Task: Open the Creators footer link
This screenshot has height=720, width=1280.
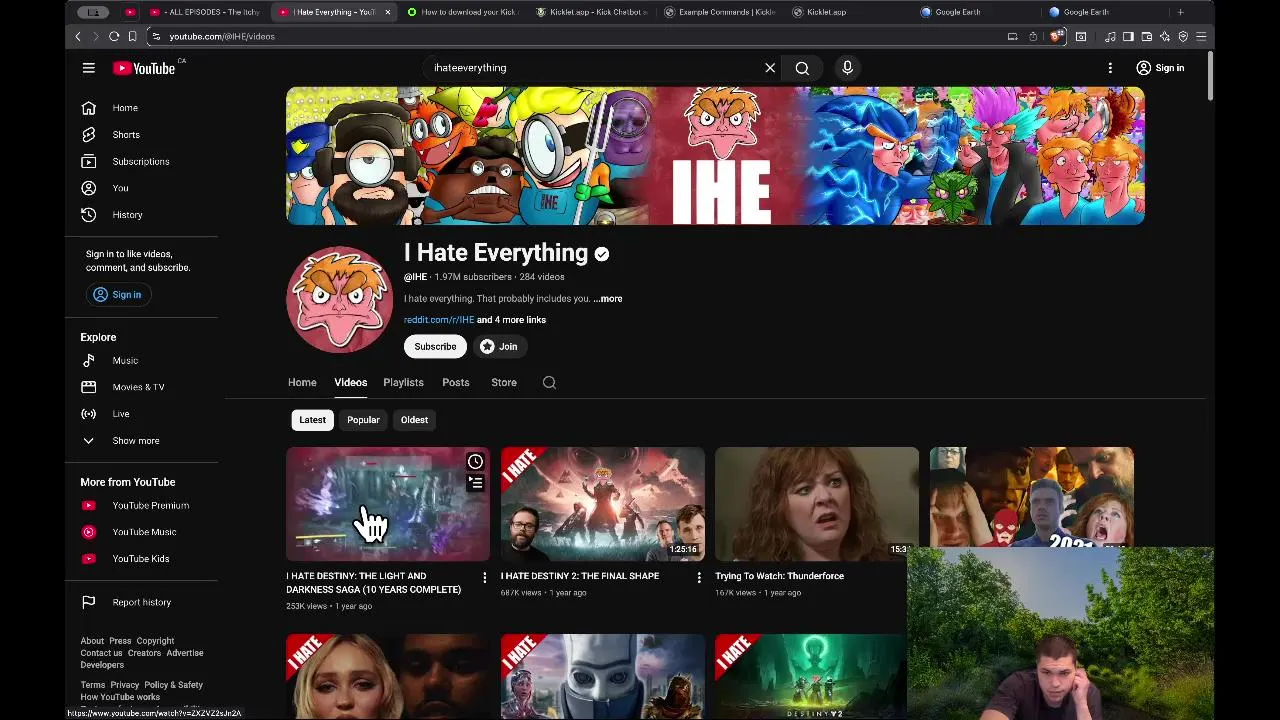Action: pos(144,653)
